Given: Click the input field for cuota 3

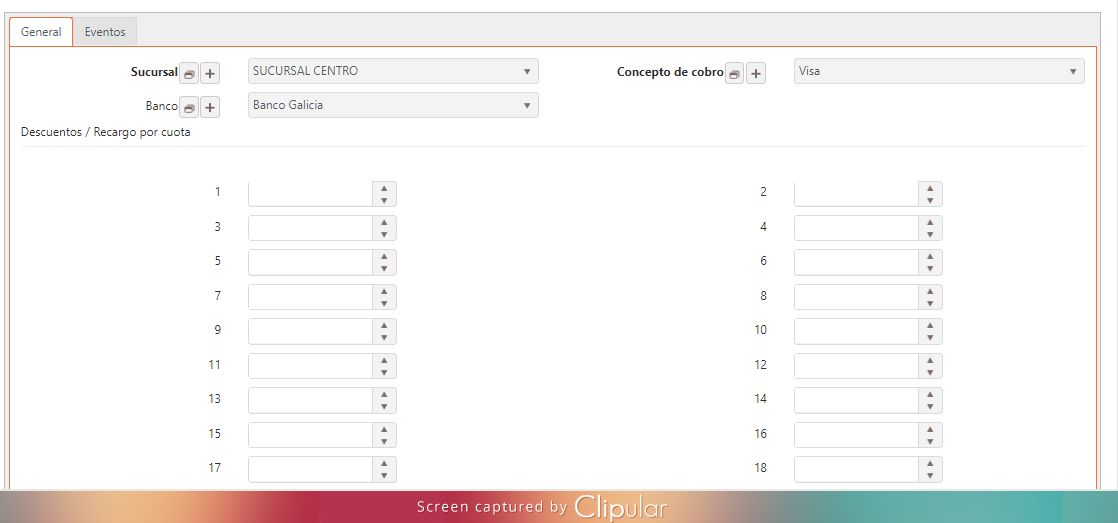Looking at the screenshot, I should tap(310, 228).
